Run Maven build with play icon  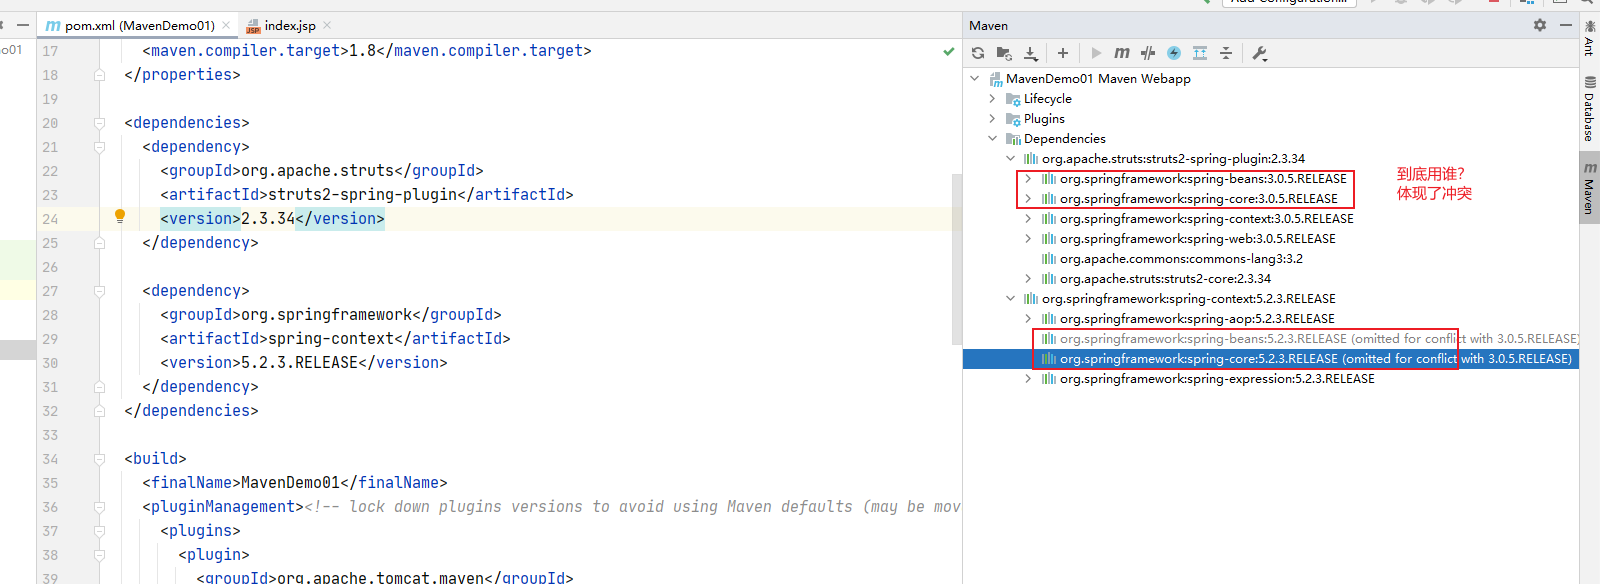click(1096, 53)
